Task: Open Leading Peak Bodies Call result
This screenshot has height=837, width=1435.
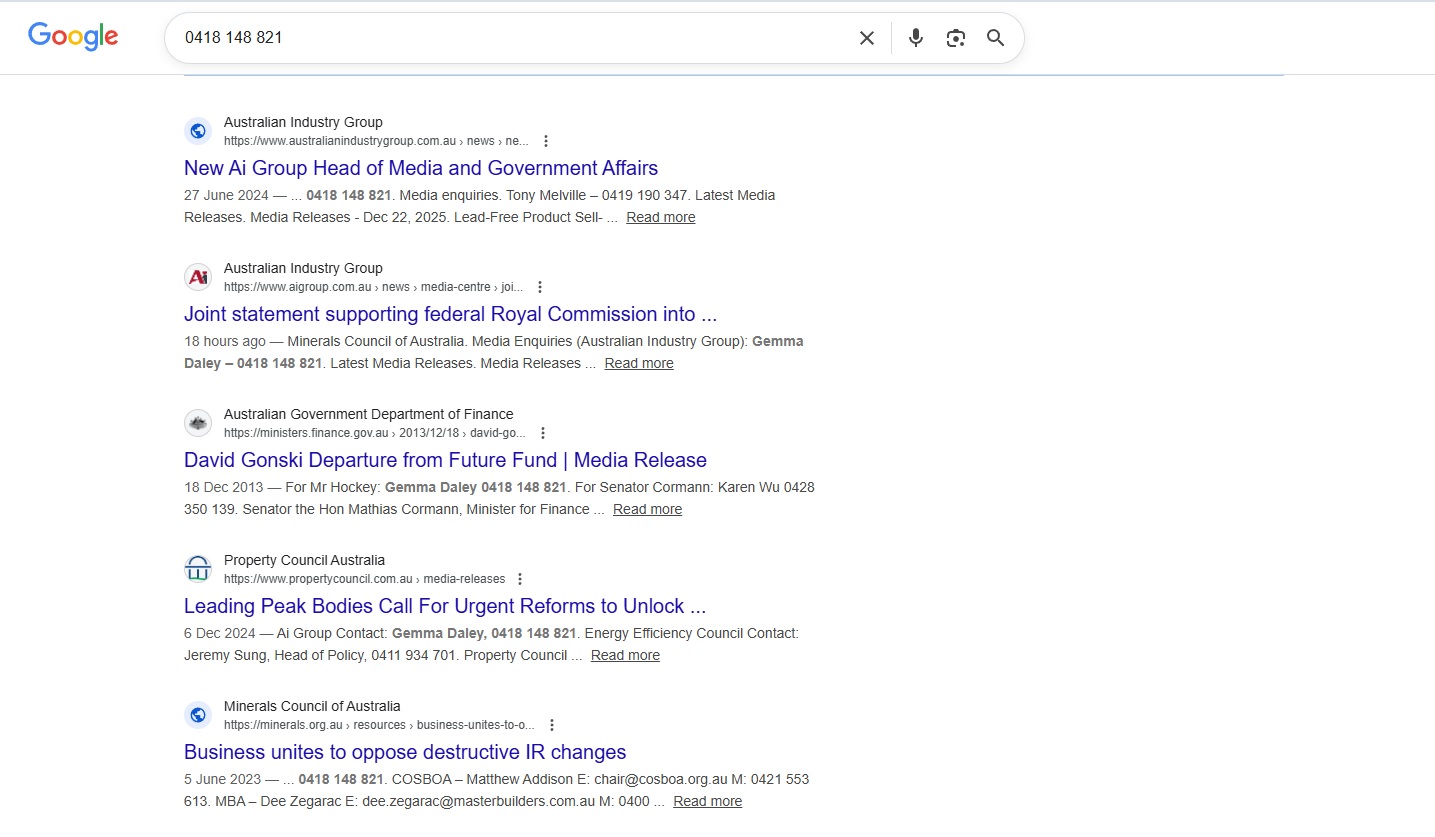Action: 445,606
